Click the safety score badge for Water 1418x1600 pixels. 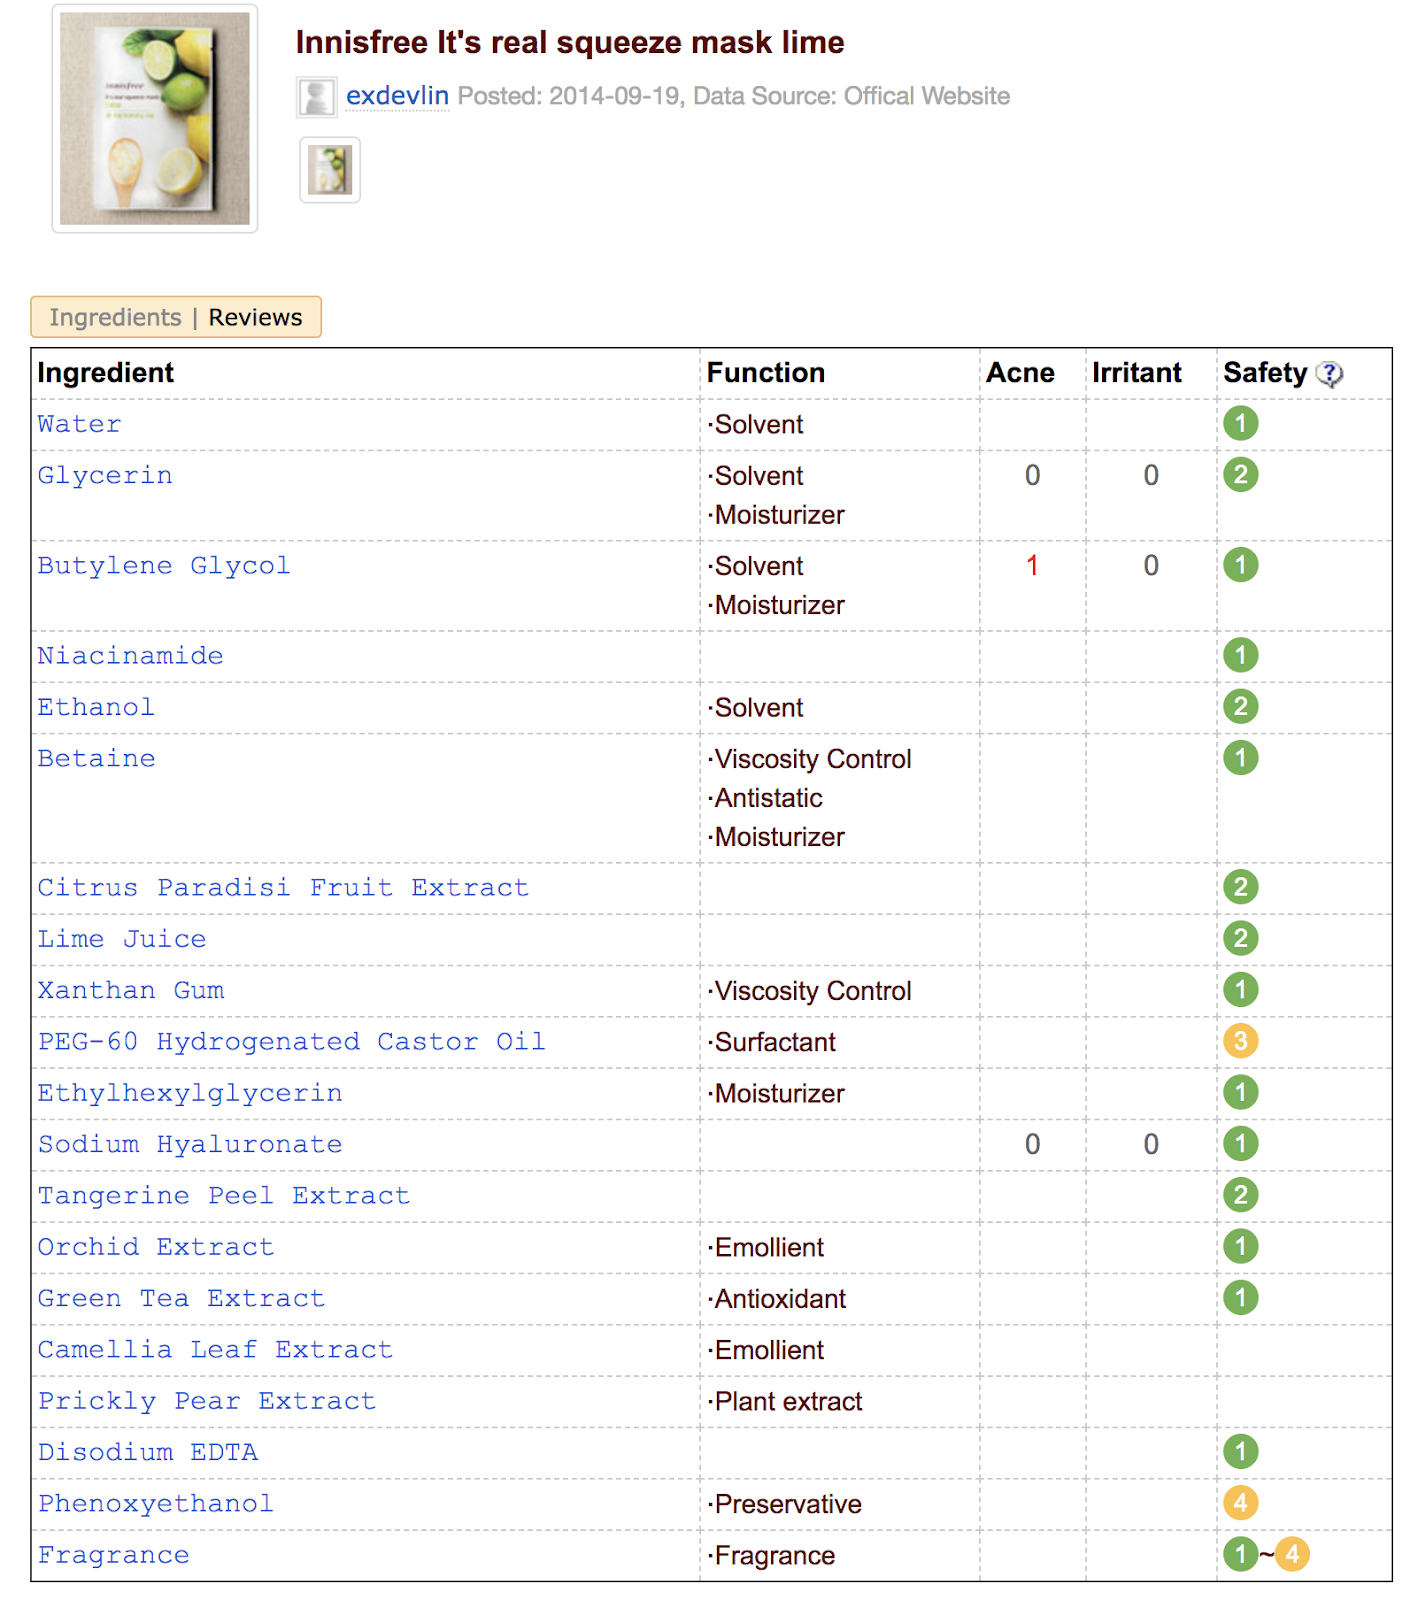pos(1240,423)
